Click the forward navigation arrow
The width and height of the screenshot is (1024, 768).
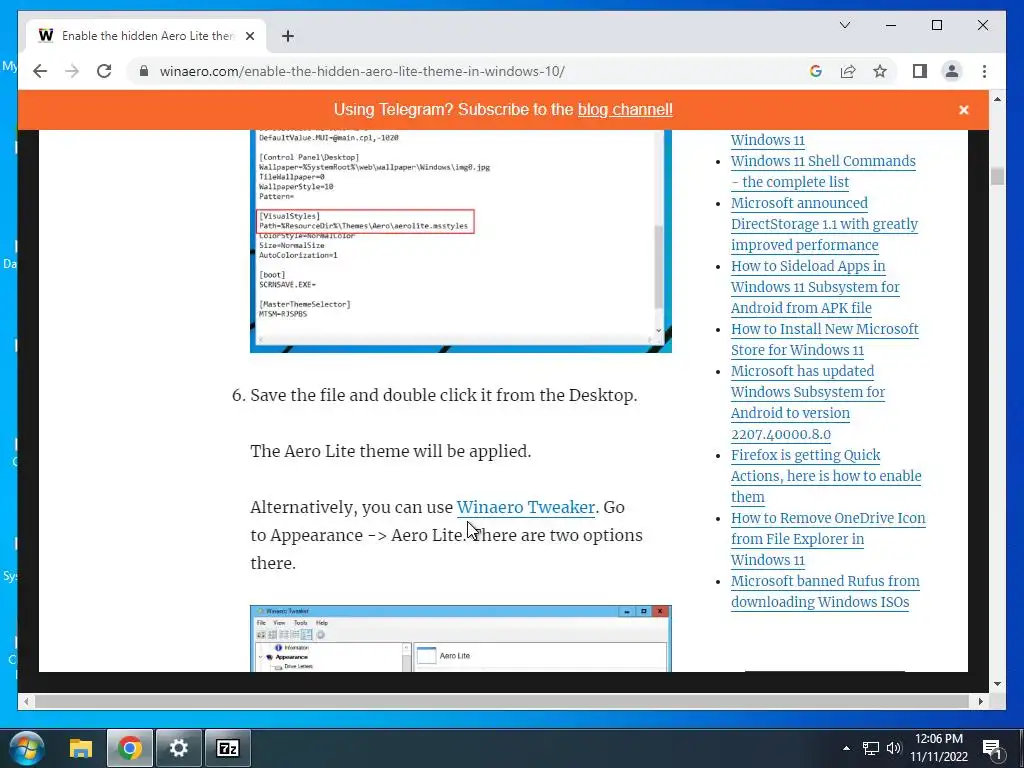click(72, 71)
